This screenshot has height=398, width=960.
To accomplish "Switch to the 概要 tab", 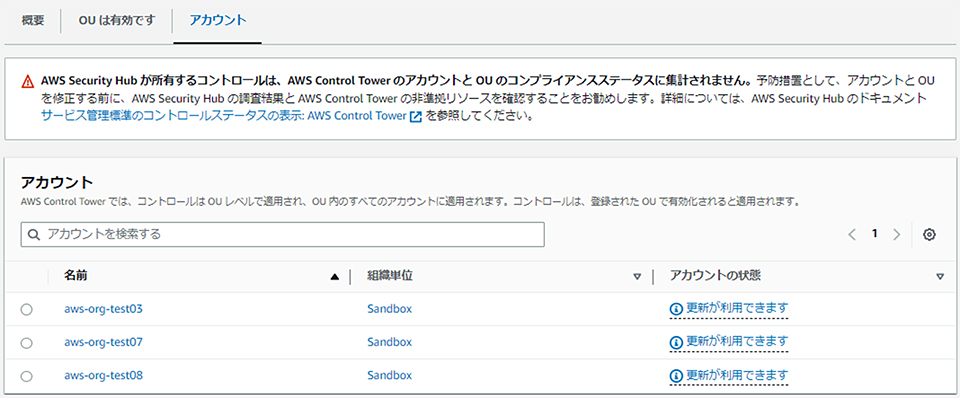I will click(x=33, y=20).
